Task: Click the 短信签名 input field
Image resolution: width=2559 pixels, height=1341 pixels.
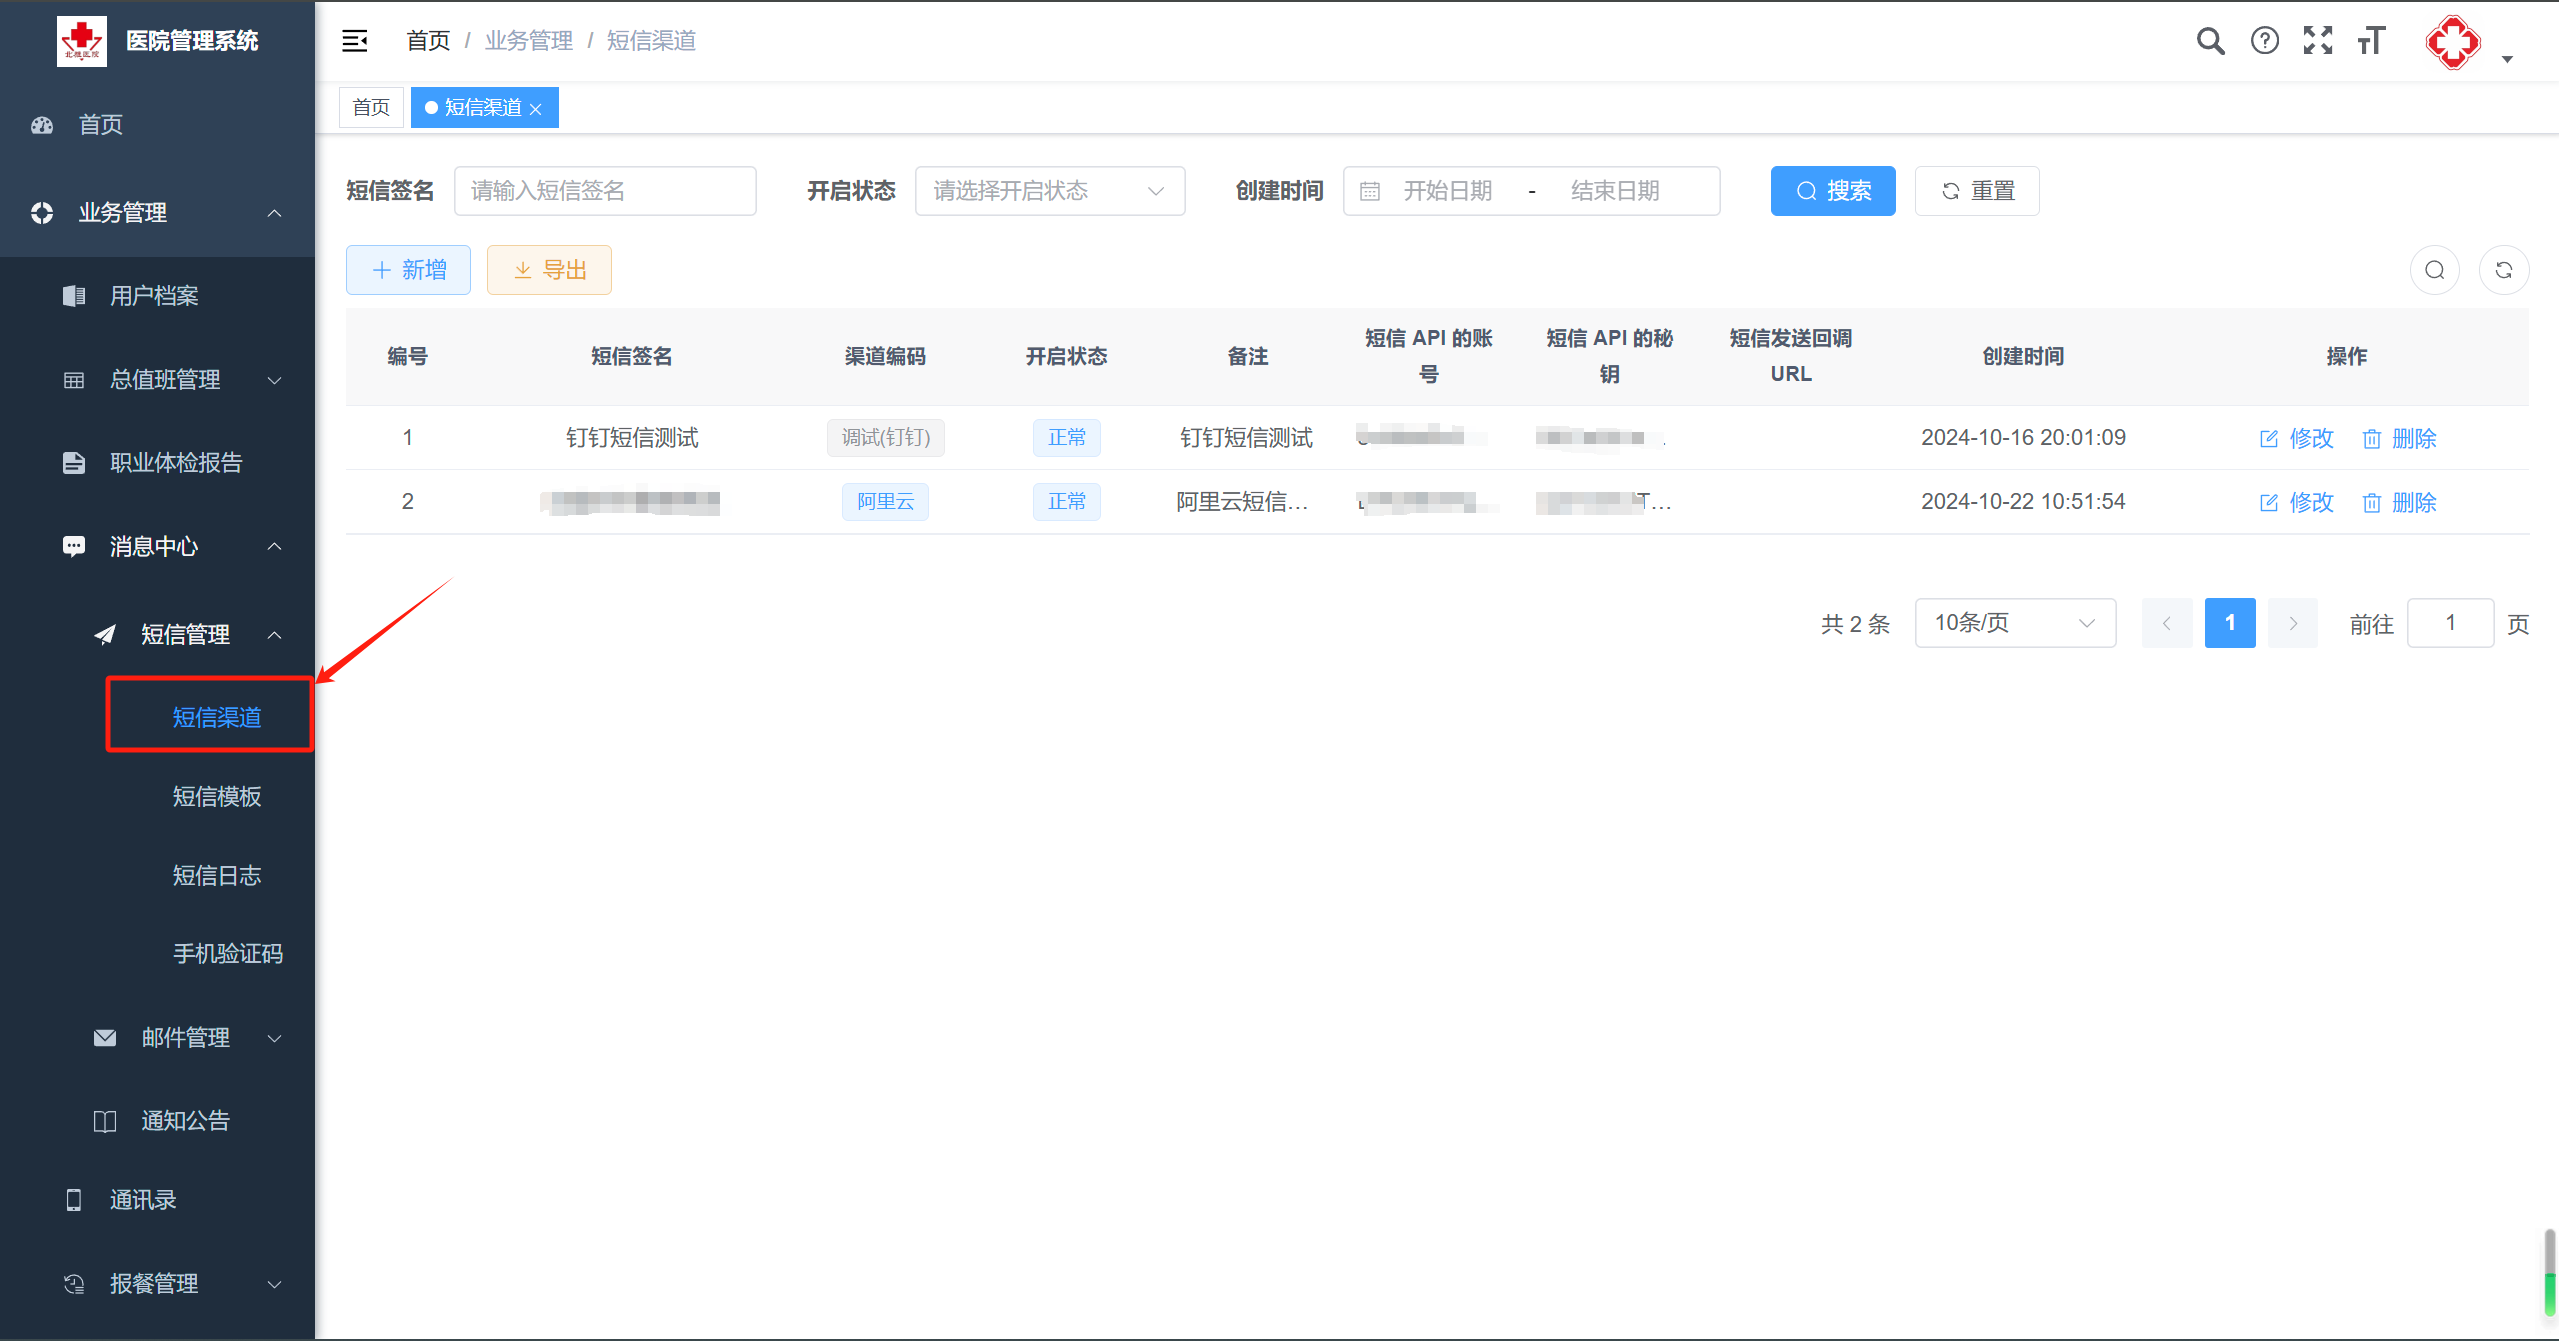Action: [x=604, y=191]
